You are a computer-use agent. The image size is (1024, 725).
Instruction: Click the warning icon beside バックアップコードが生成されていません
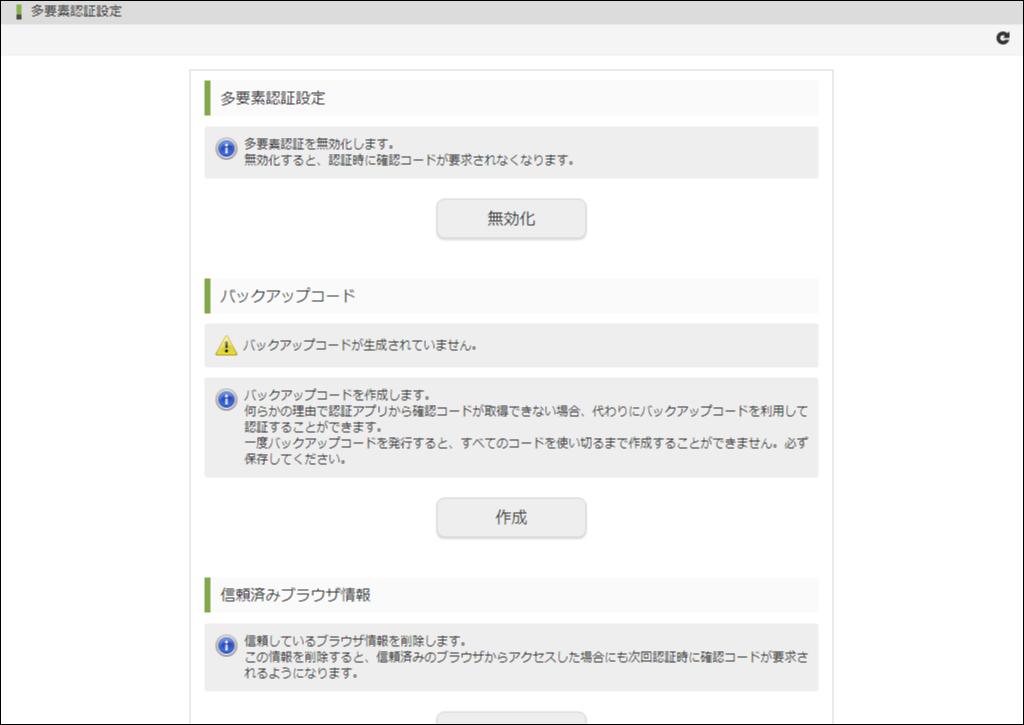(226, 346)
